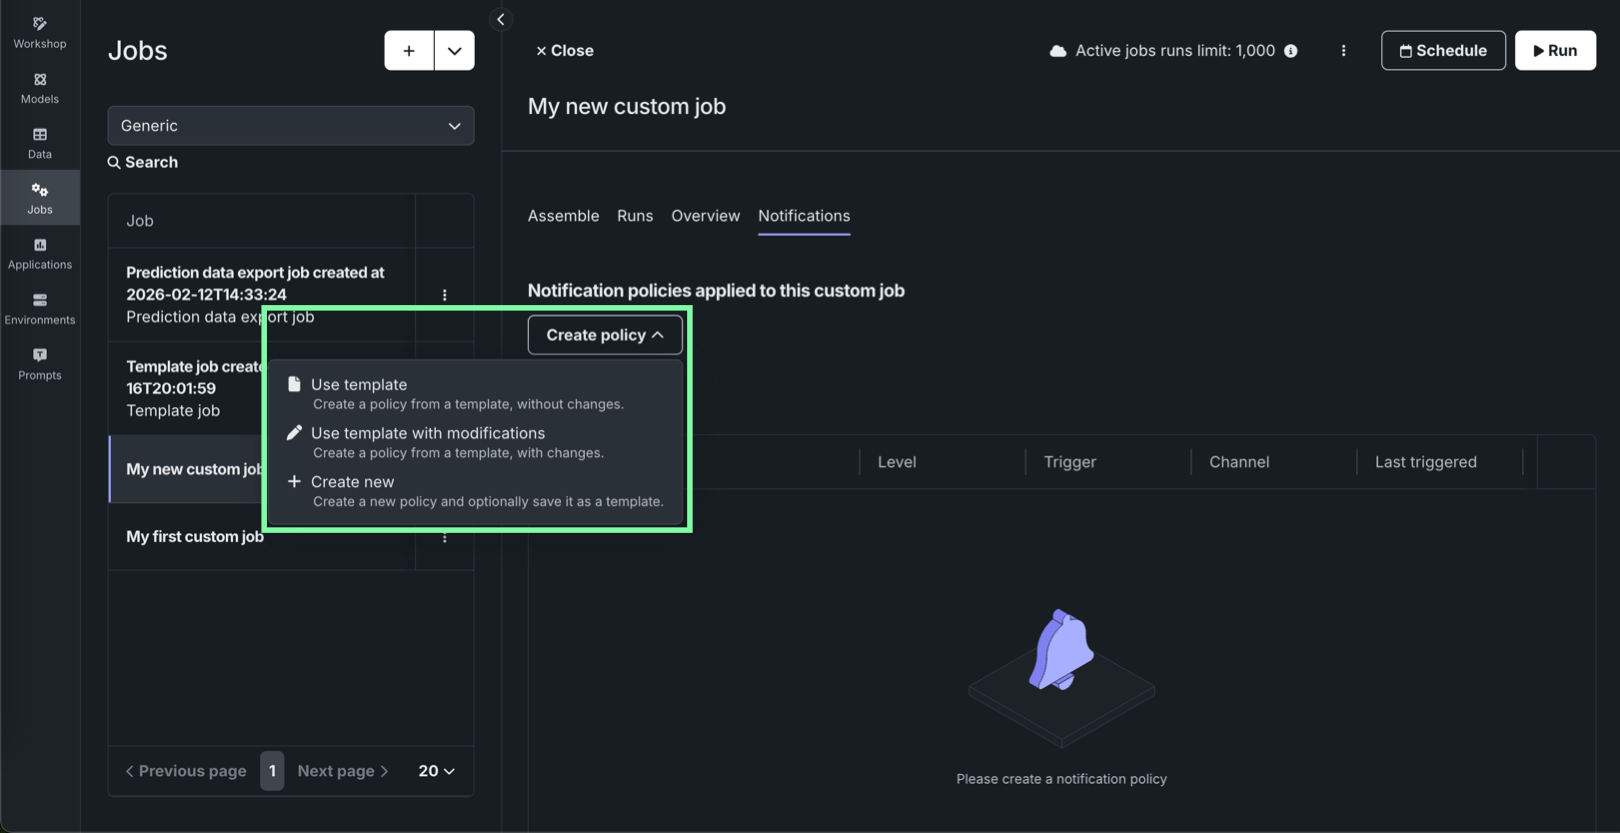The image size is (1620, 833).
Task: Collapse the Jobs panel with chevron arrow
Action: tap(501, 19)
